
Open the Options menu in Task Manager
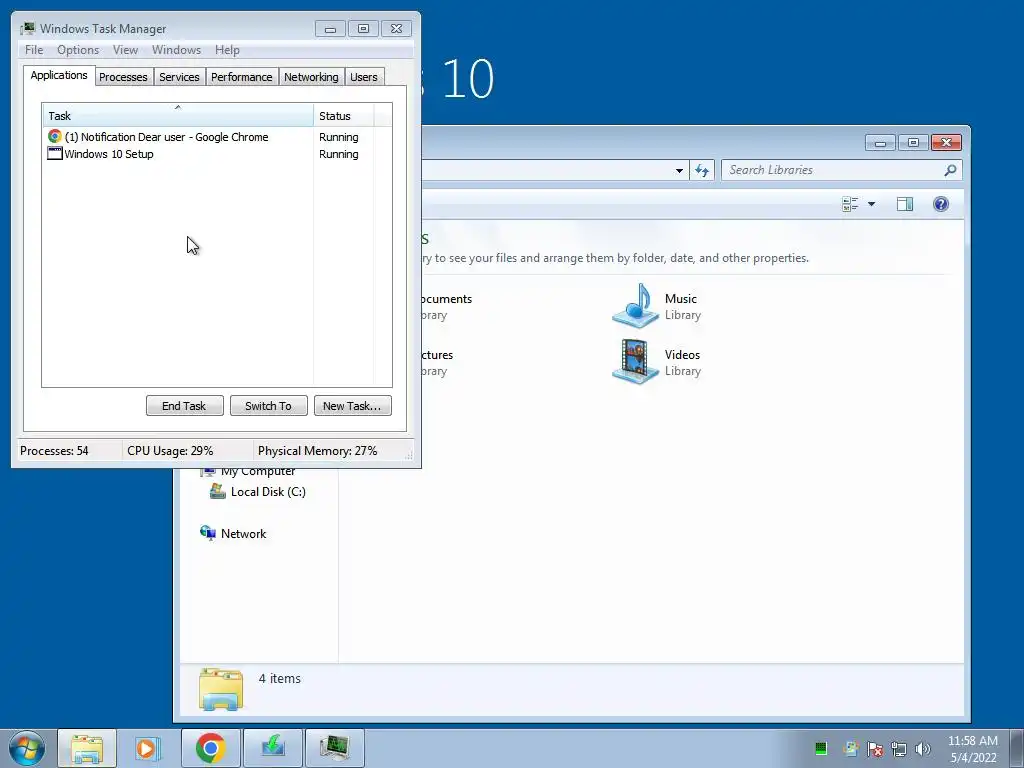78,50
